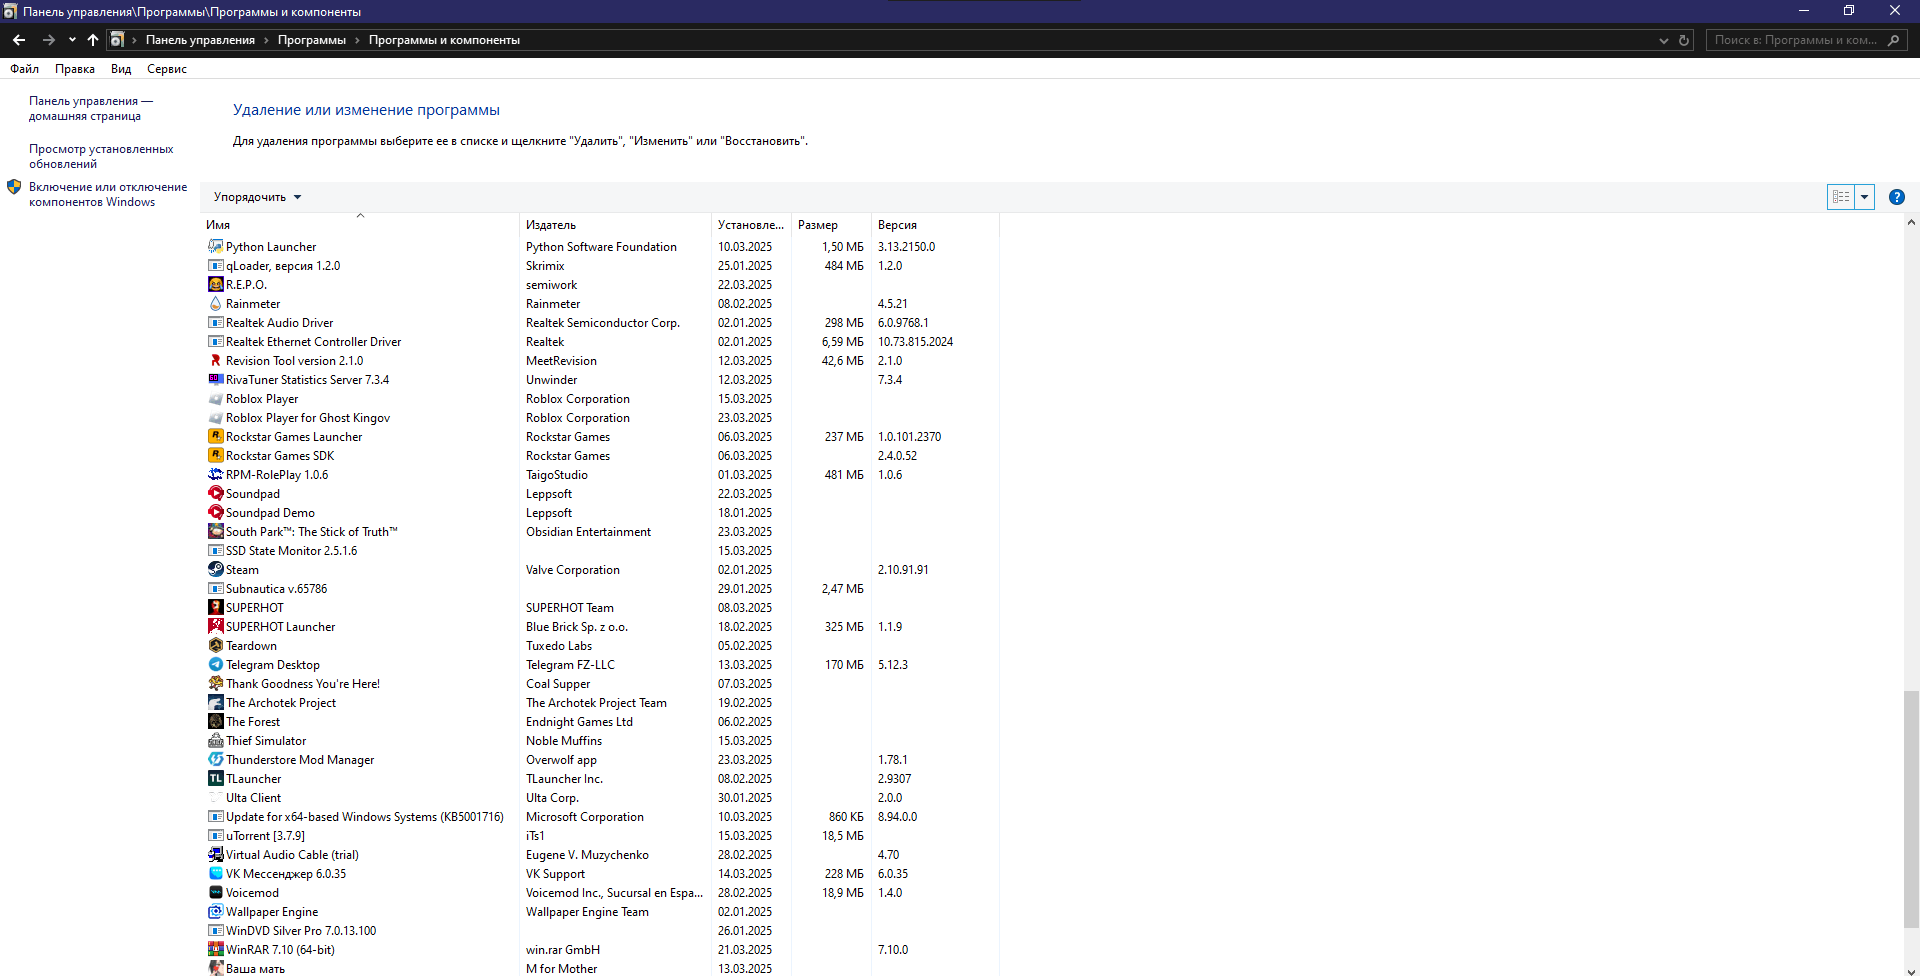Click the Rainmeter droplet icon

[x=215, y=304]
